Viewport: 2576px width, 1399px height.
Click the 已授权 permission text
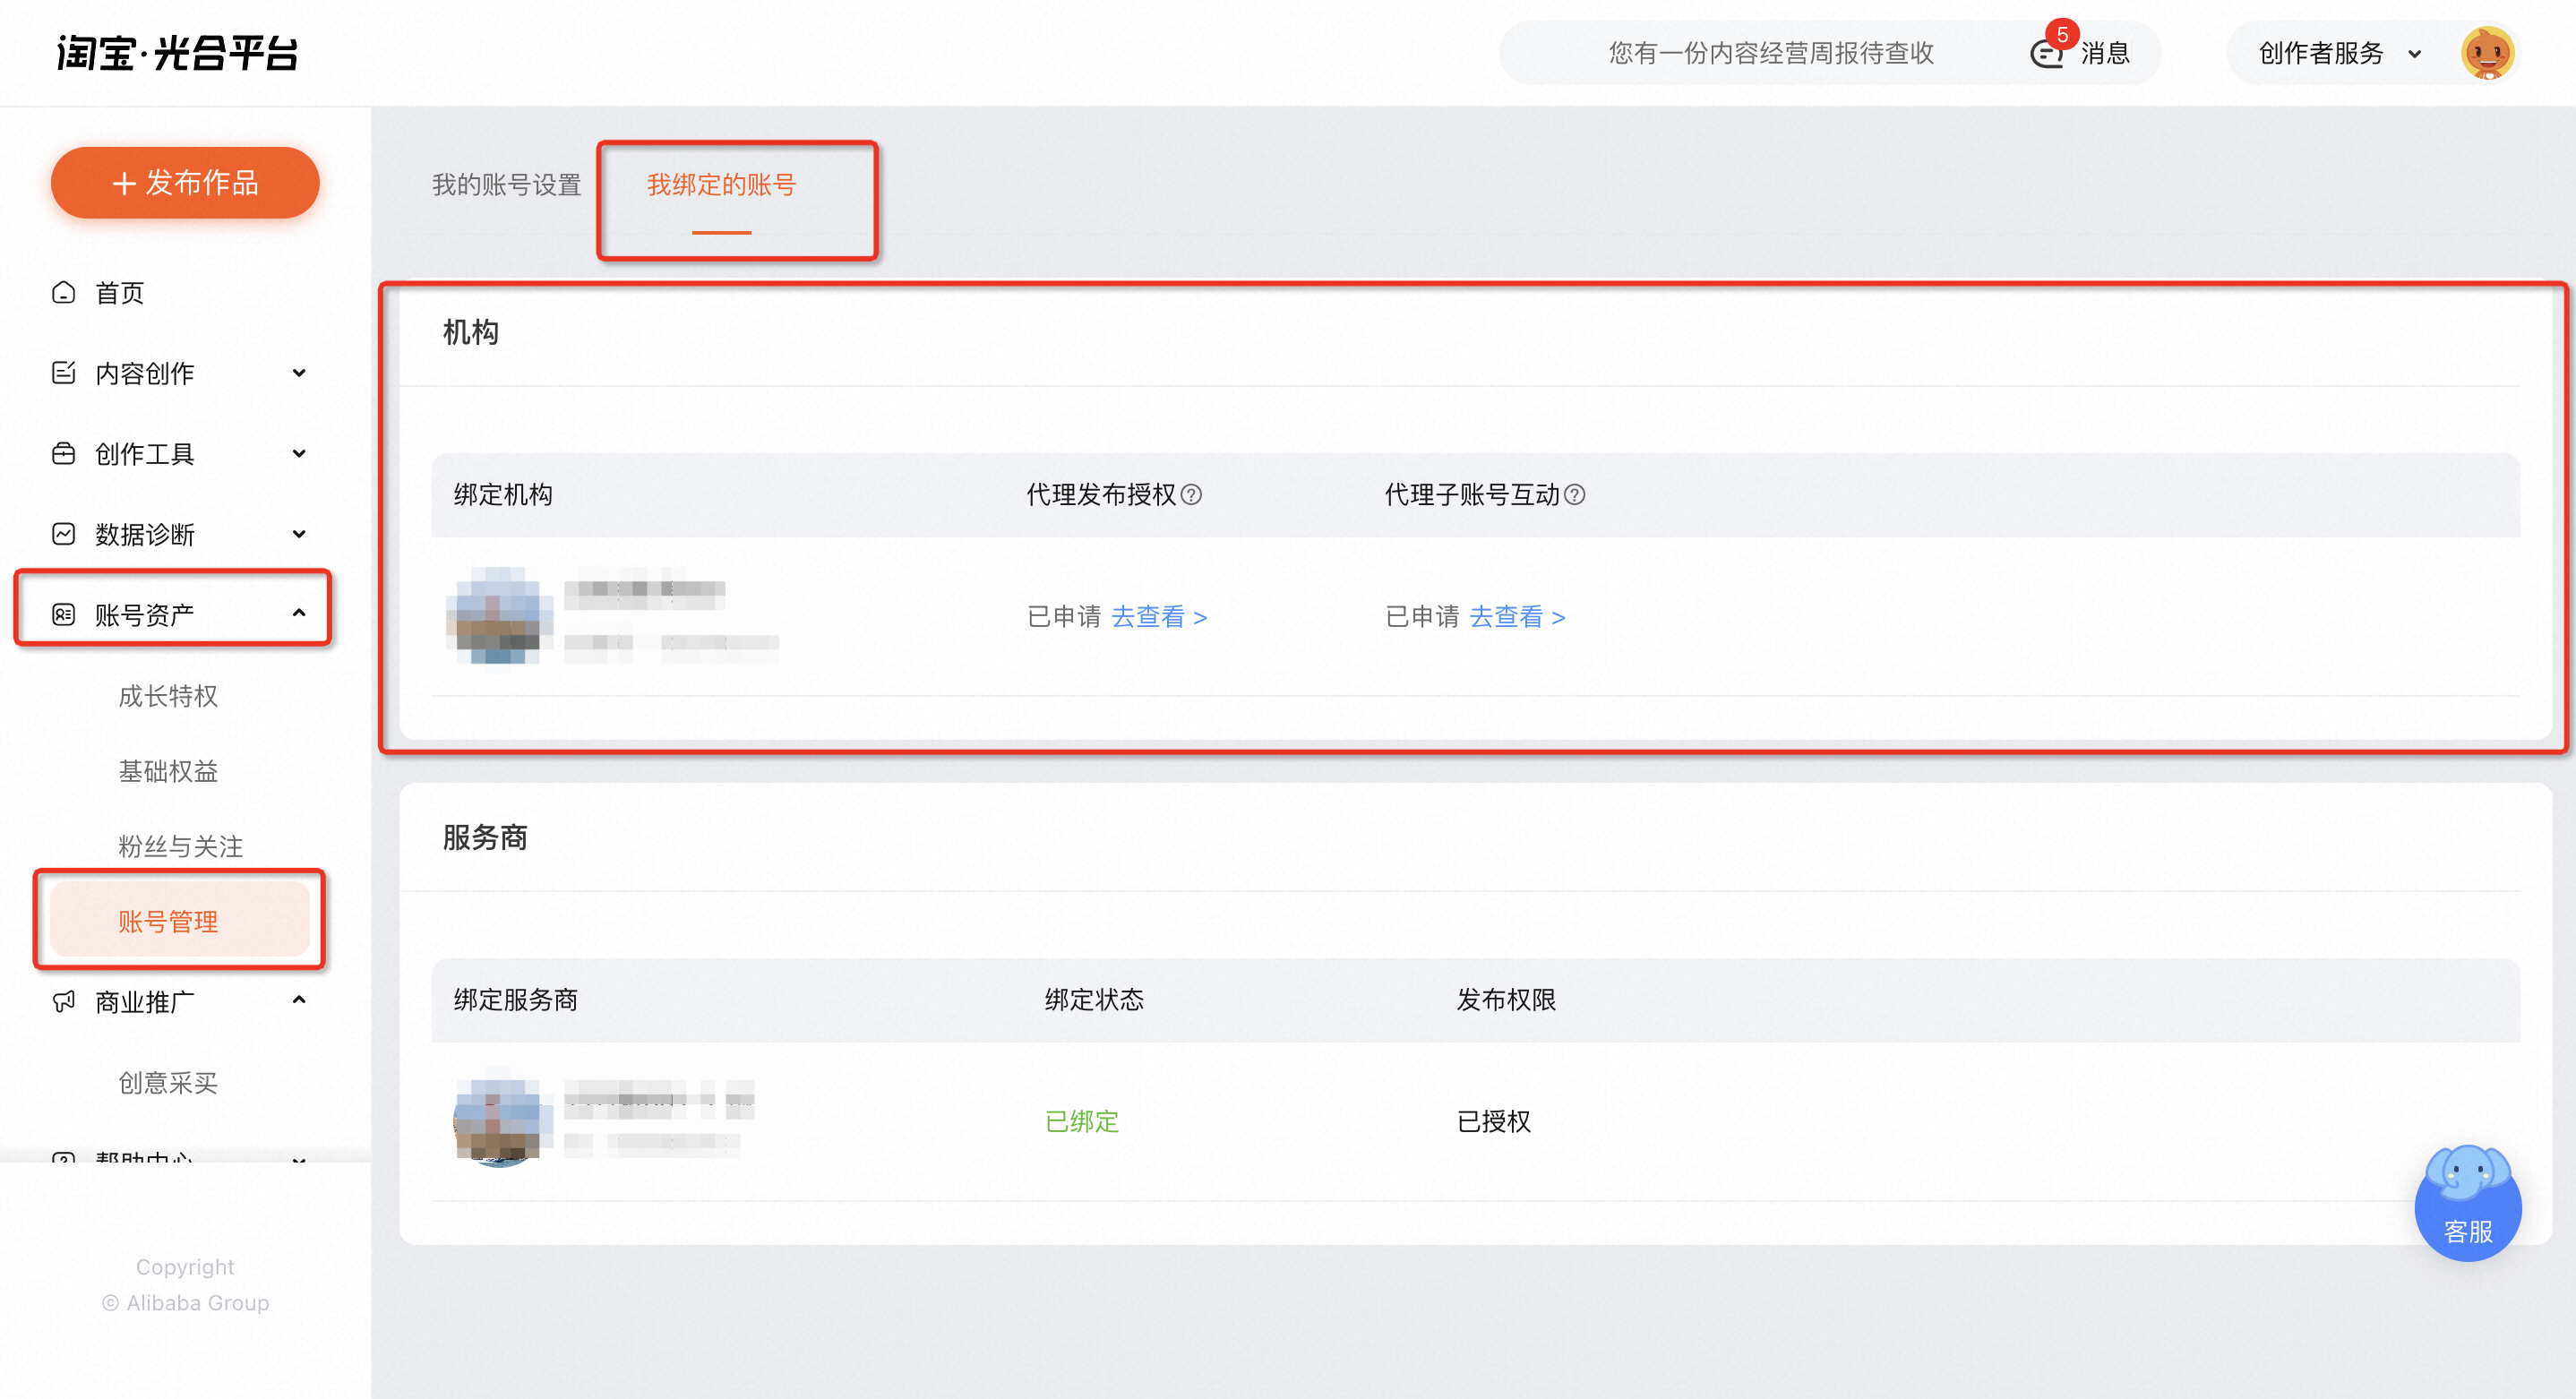pyautogui.click(x=1494, y=1121)
